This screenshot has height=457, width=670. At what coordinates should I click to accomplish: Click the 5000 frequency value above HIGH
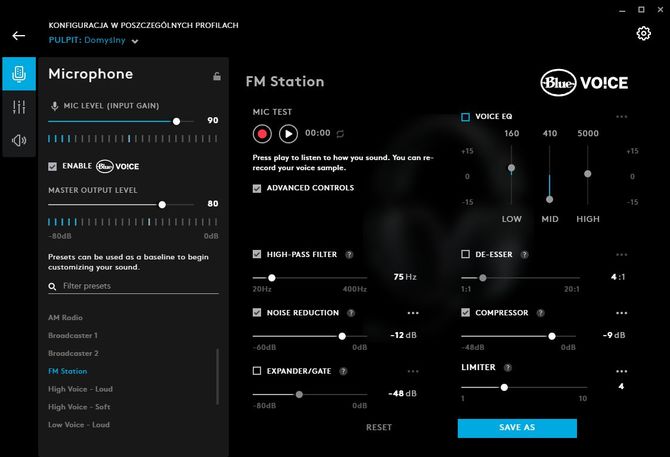pyautogui.click(x=588, y=134)
